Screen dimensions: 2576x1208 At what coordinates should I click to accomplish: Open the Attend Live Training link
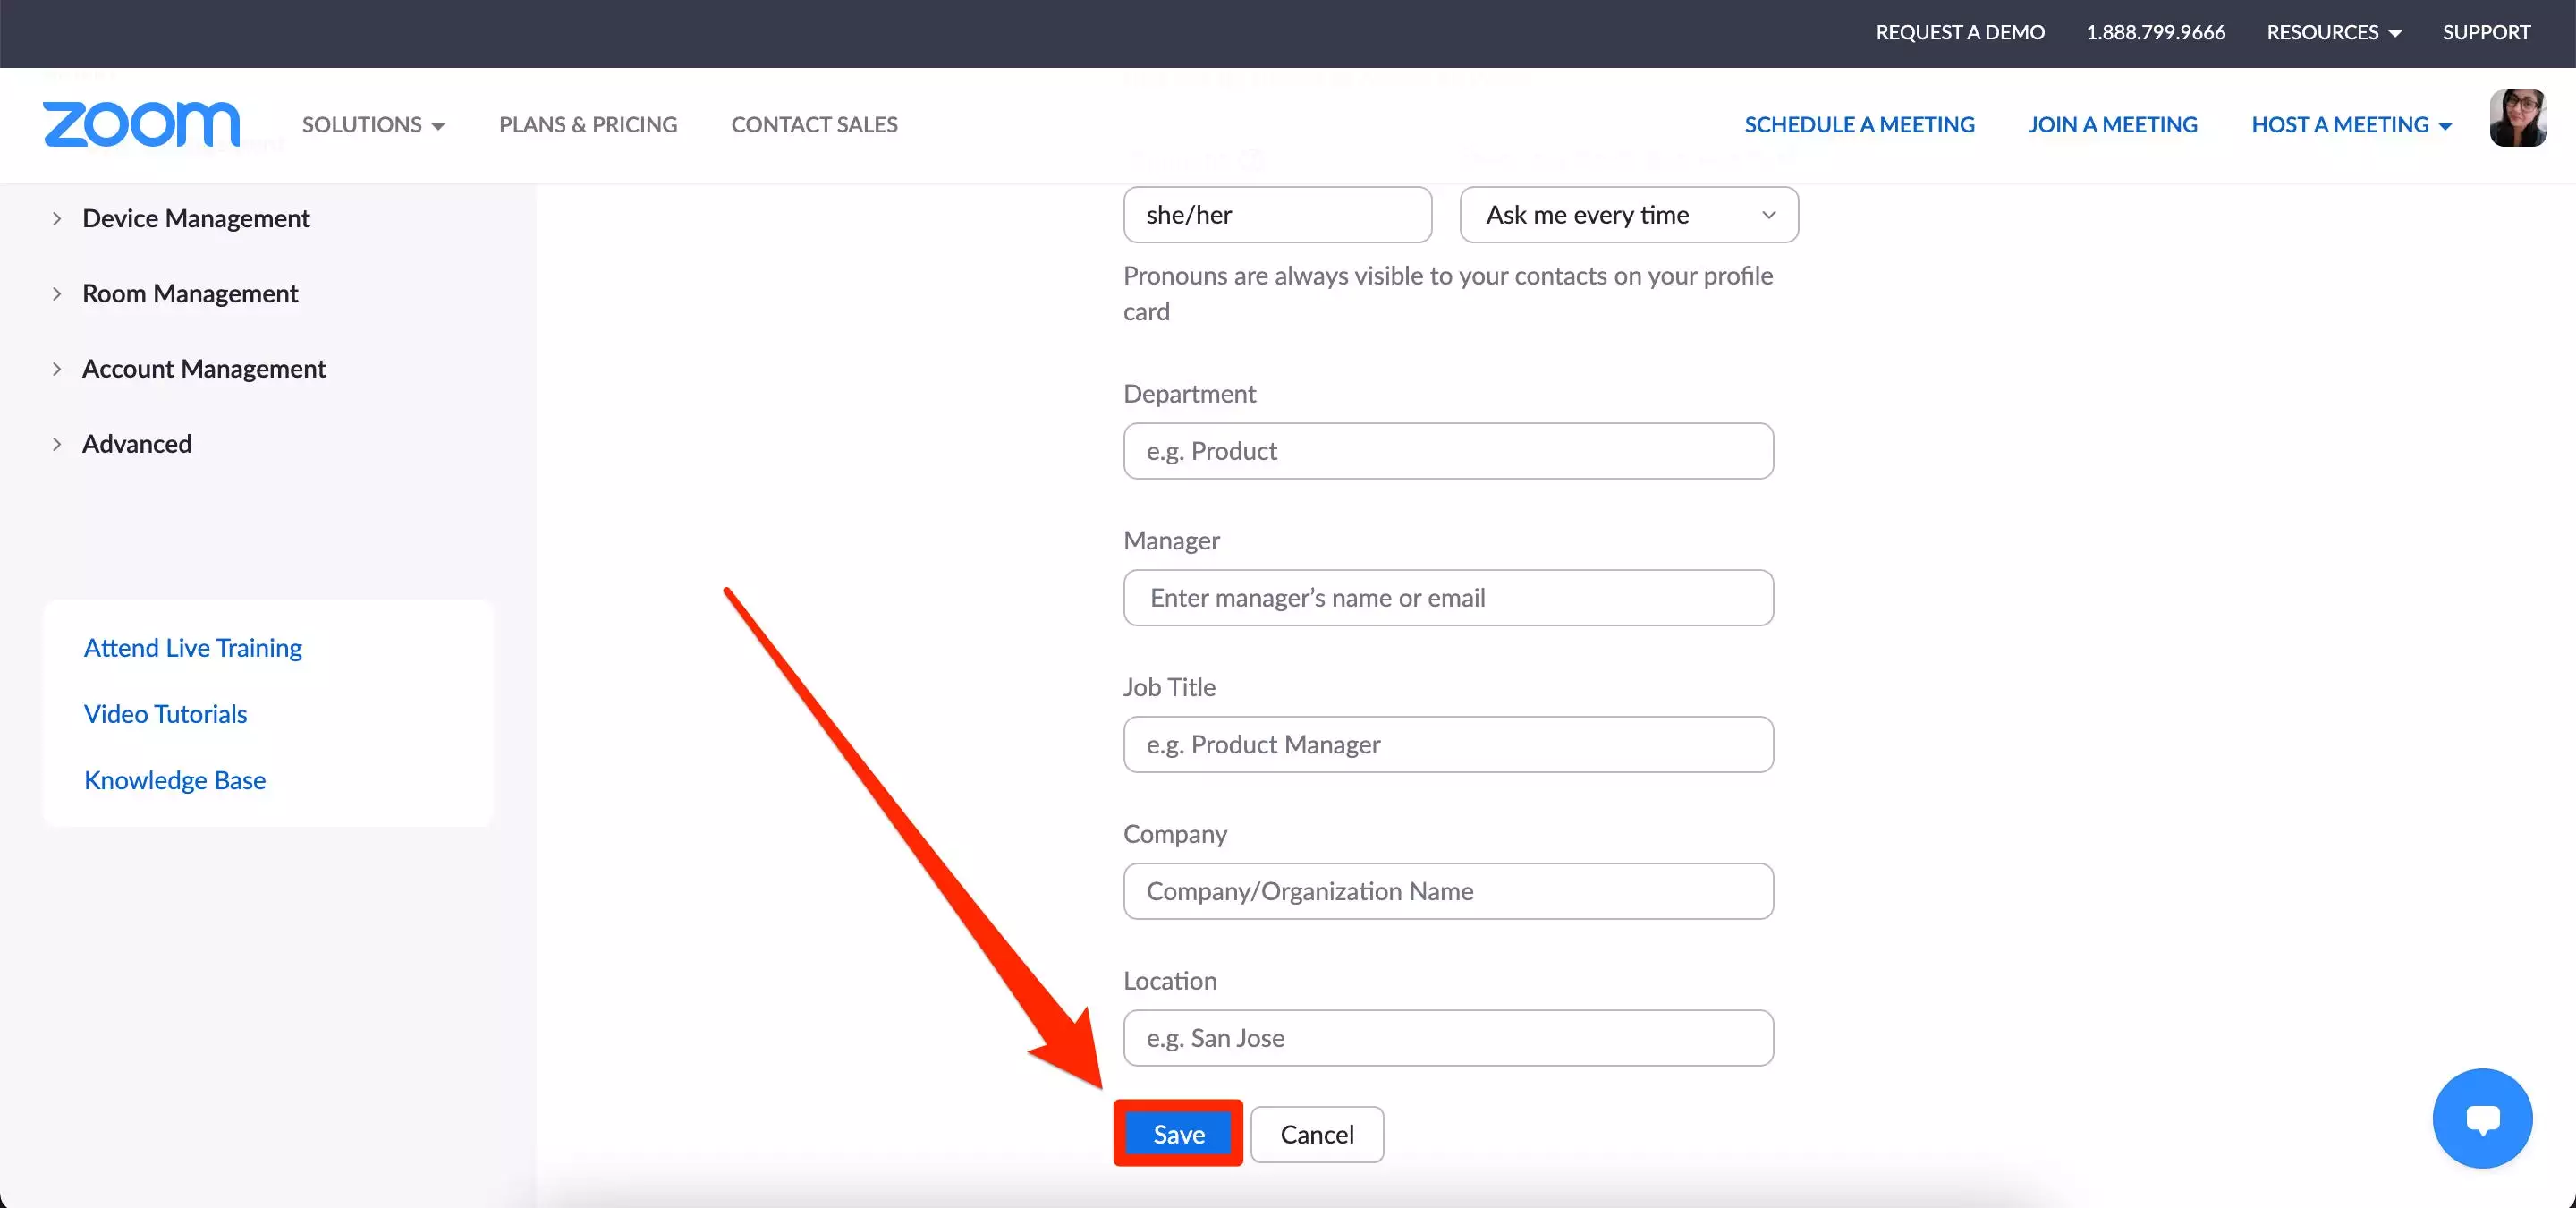pyautogui.click(x=192, y=648)
